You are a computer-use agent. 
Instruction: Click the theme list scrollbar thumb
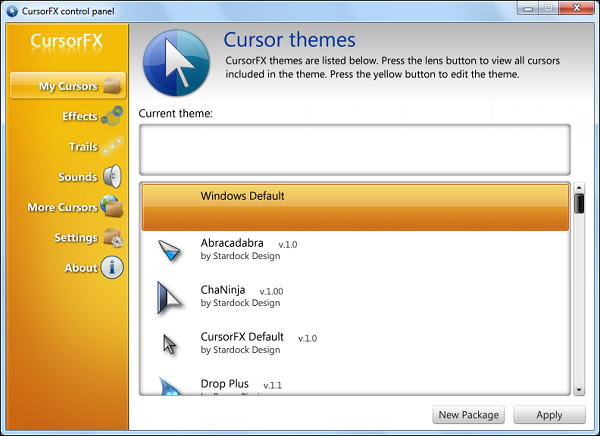[x=579, y=204]
